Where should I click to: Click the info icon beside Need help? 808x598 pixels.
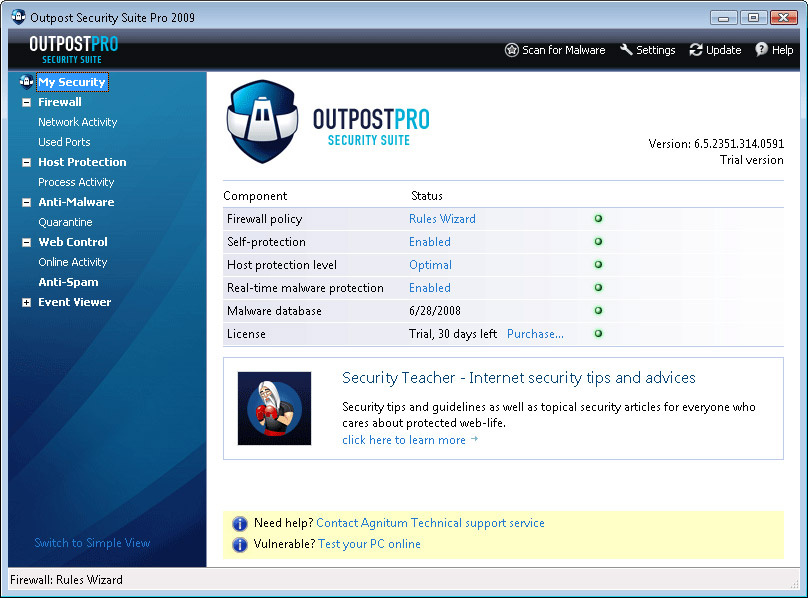[240, 523]
